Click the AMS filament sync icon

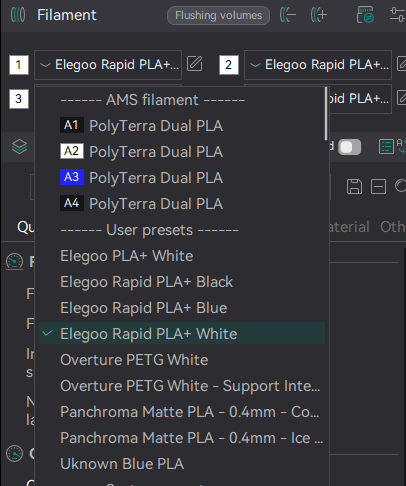tap(365, 15)
